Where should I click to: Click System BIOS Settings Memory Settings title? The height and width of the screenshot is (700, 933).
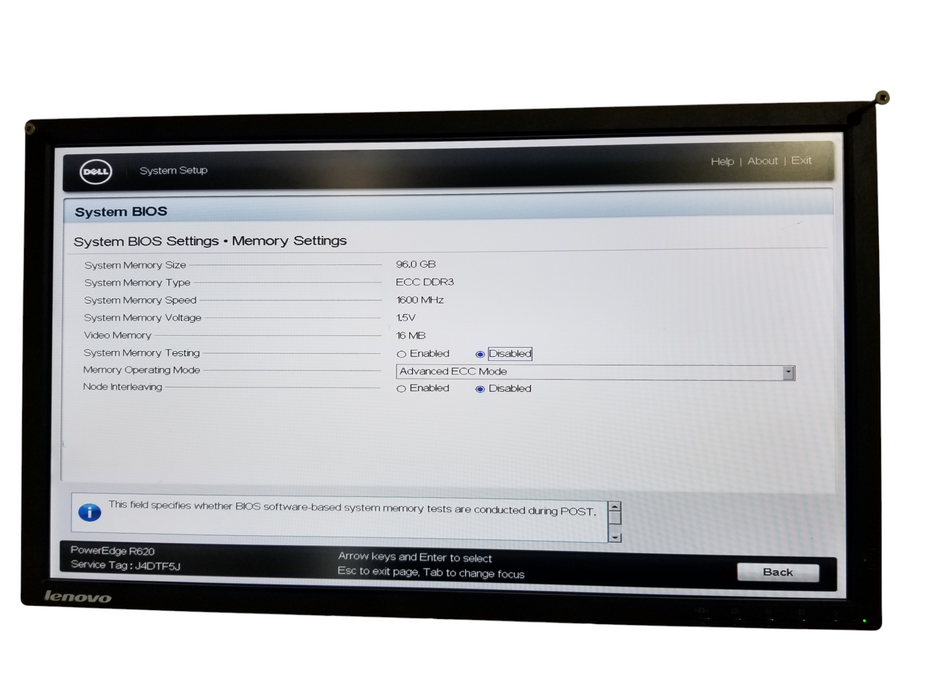pyautogui.click(x=210, y=241)
